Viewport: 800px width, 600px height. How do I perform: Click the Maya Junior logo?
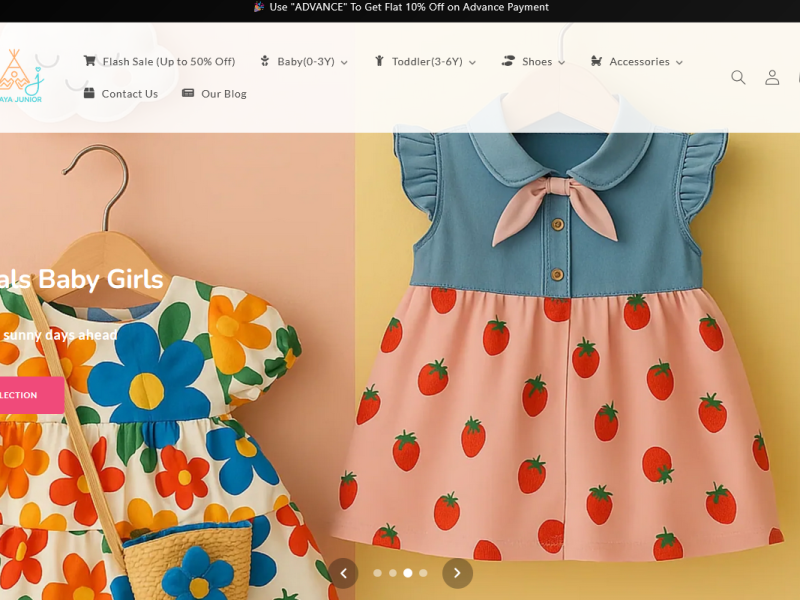(x=20, y=76)
